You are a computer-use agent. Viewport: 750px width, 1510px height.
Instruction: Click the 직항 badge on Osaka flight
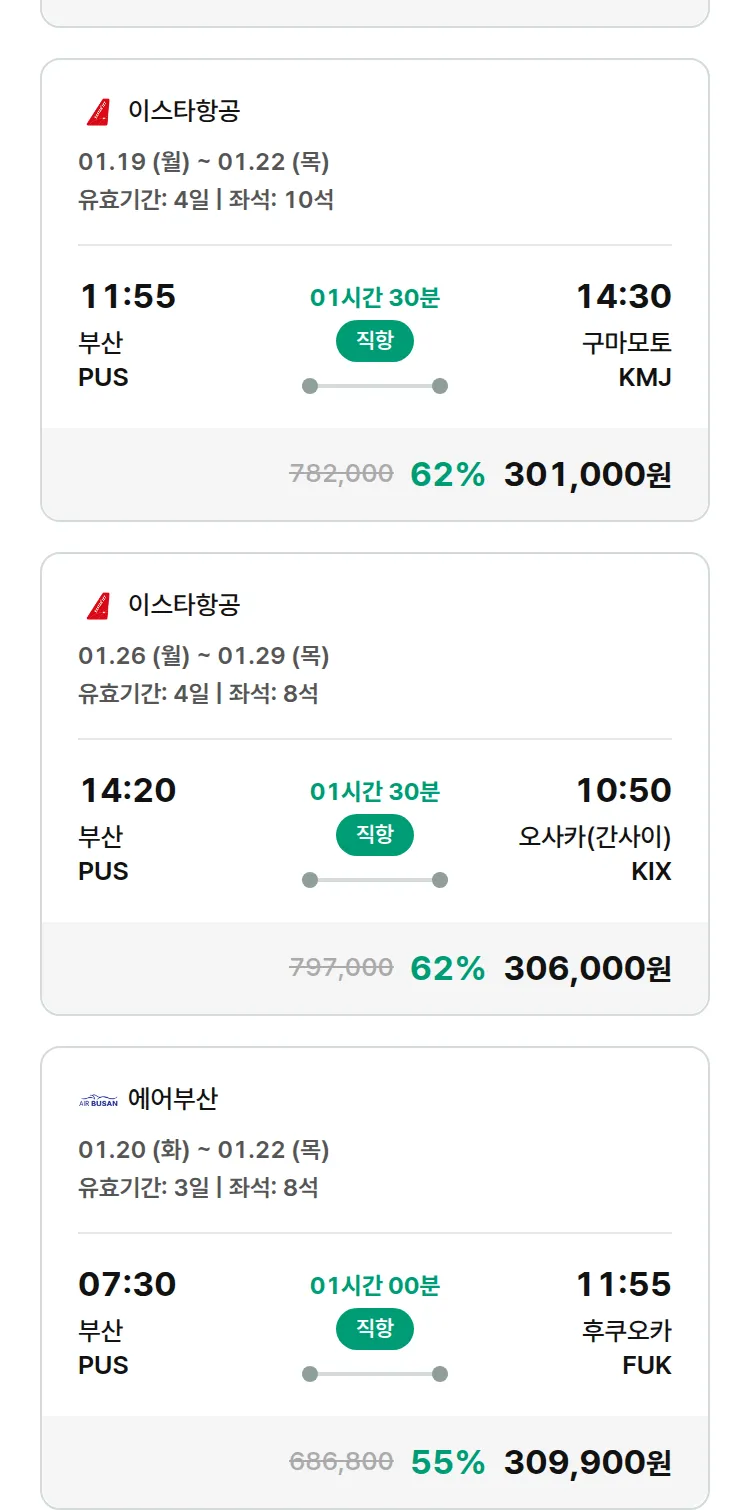coord(375,835)
